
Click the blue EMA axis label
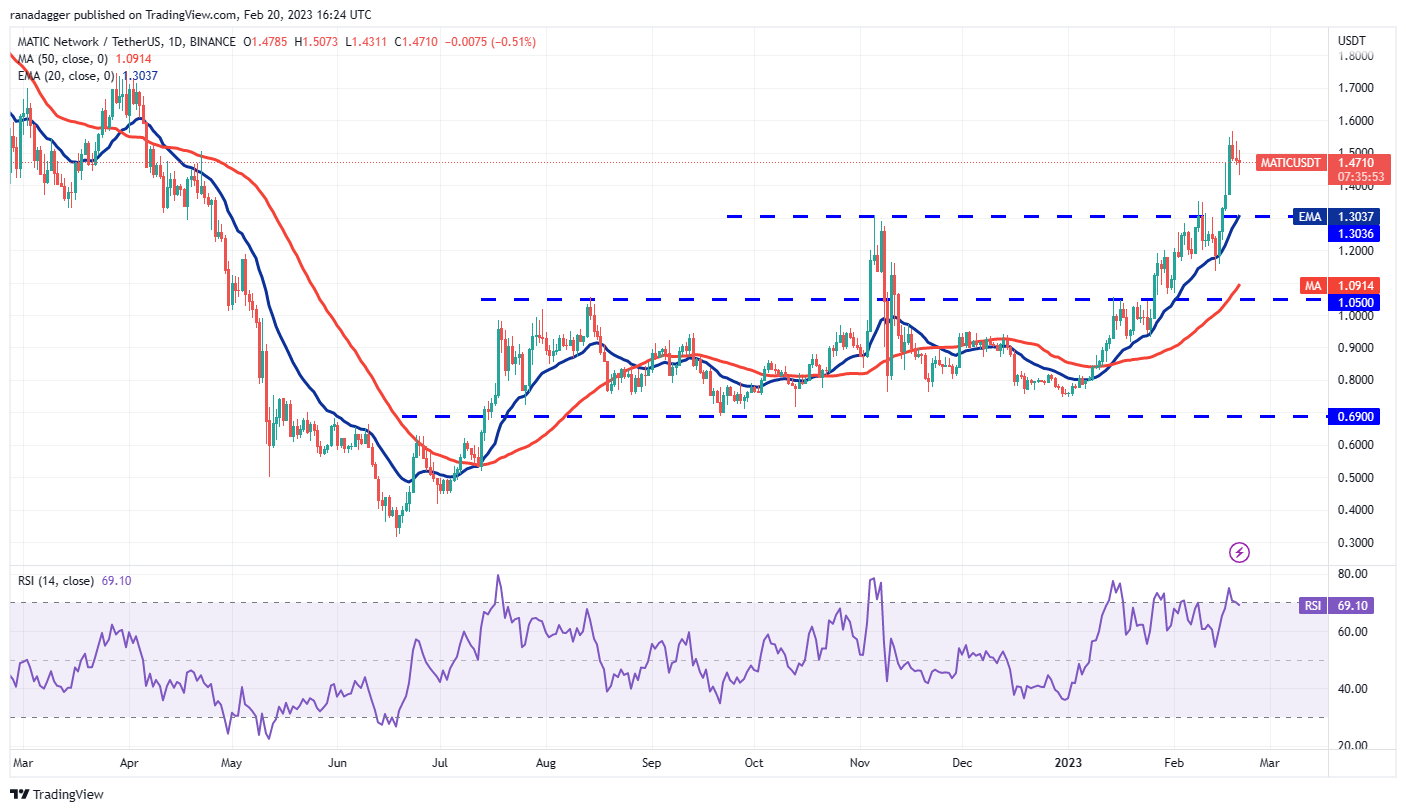pyautogui.click(x=1311, y=217)
